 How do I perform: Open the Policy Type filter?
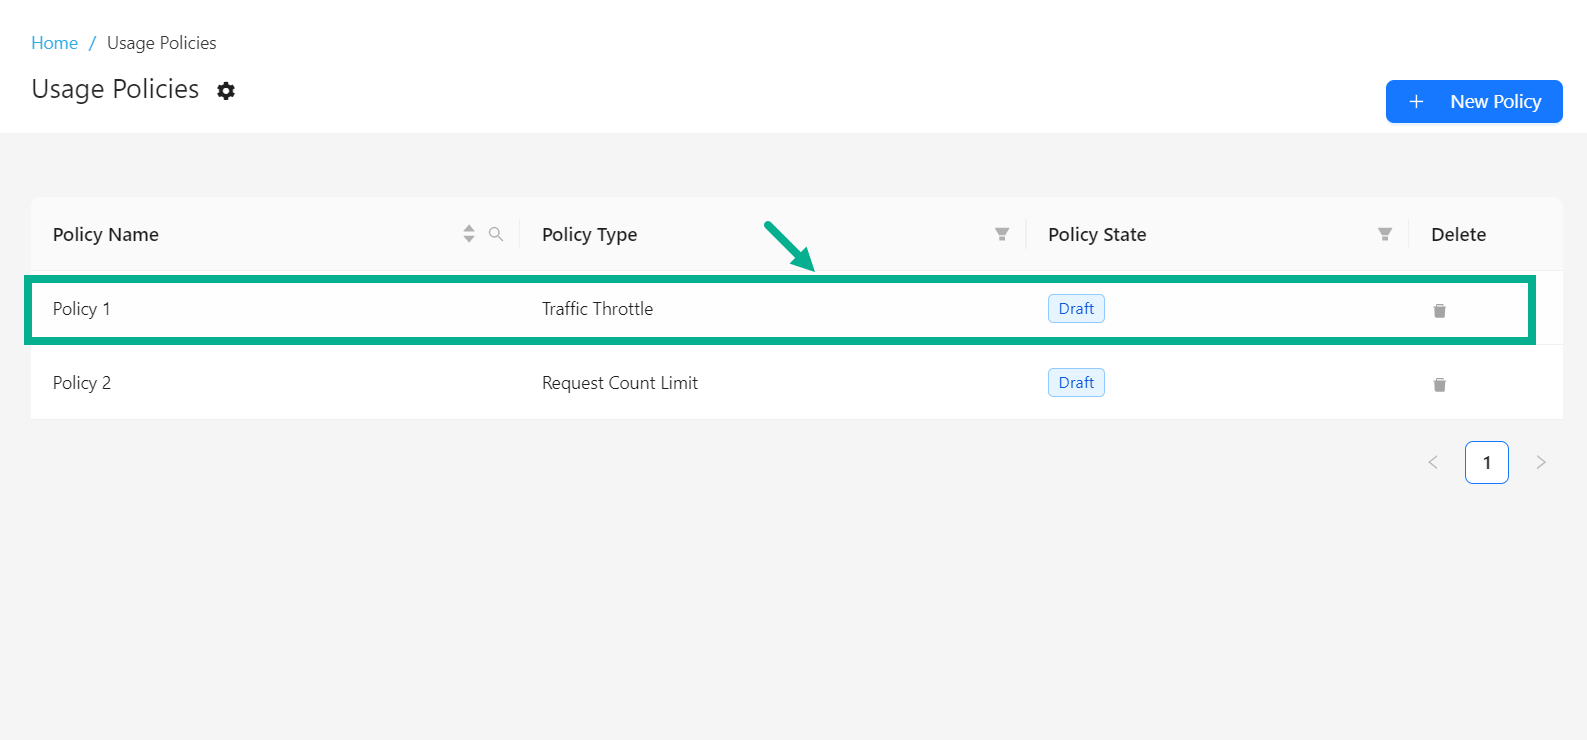pos(1001,234)
